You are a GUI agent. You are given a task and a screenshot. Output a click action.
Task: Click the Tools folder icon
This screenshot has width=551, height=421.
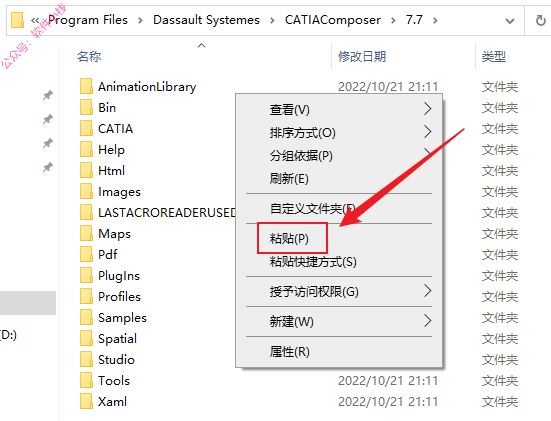click(x=86, y=380)
